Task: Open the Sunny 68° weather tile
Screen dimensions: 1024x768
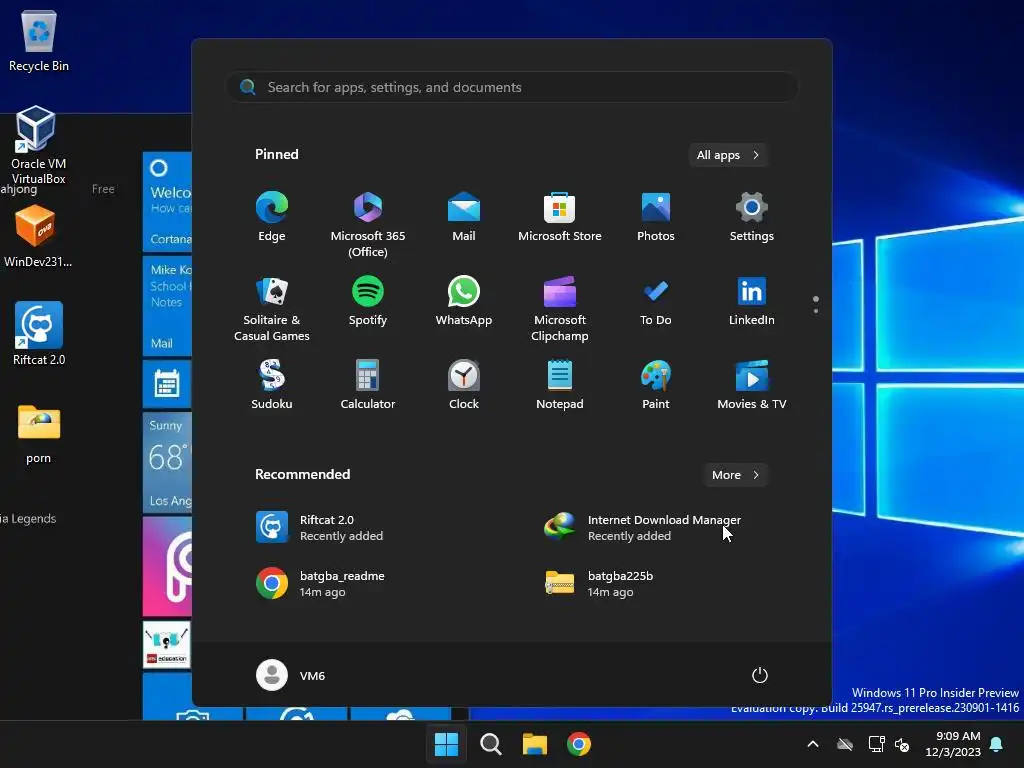Action: point(167,462)
